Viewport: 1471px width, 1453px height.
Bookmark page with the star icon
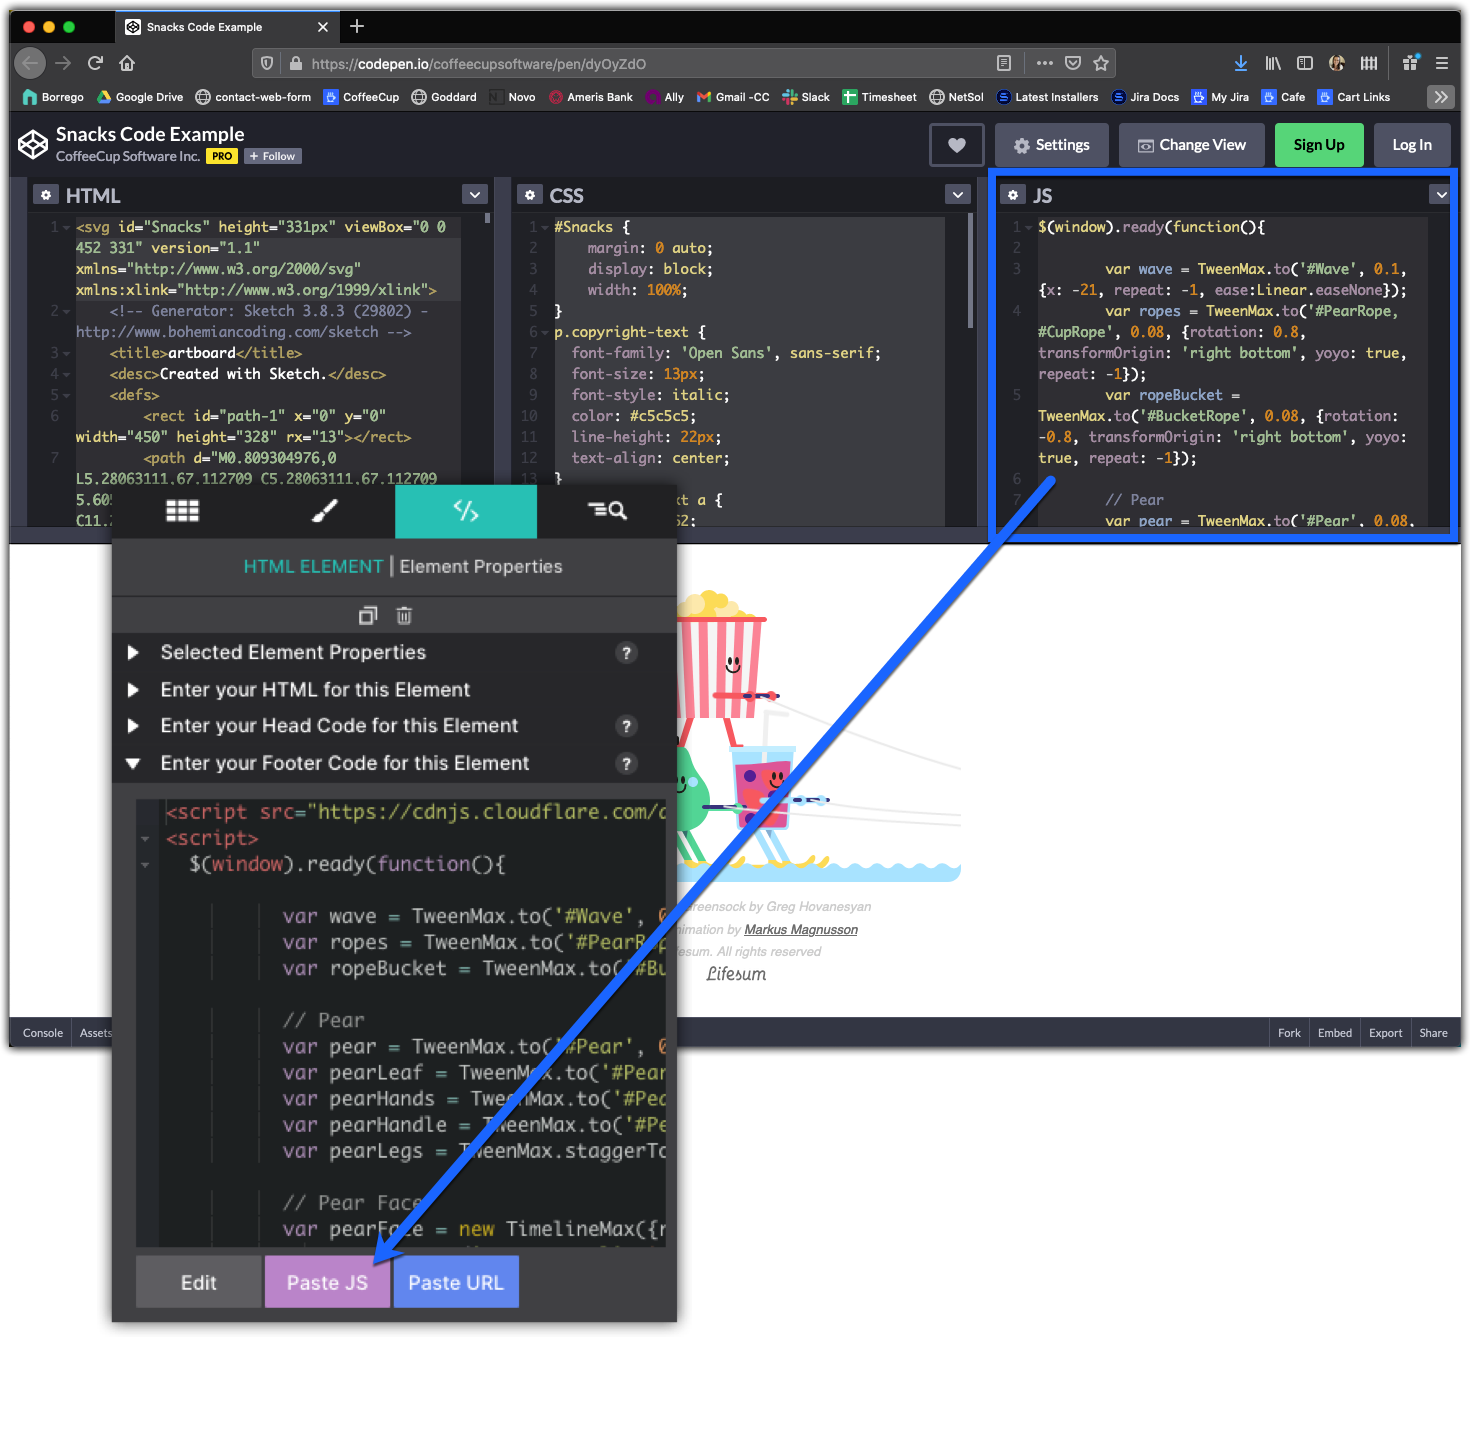tap(1101, 63)
